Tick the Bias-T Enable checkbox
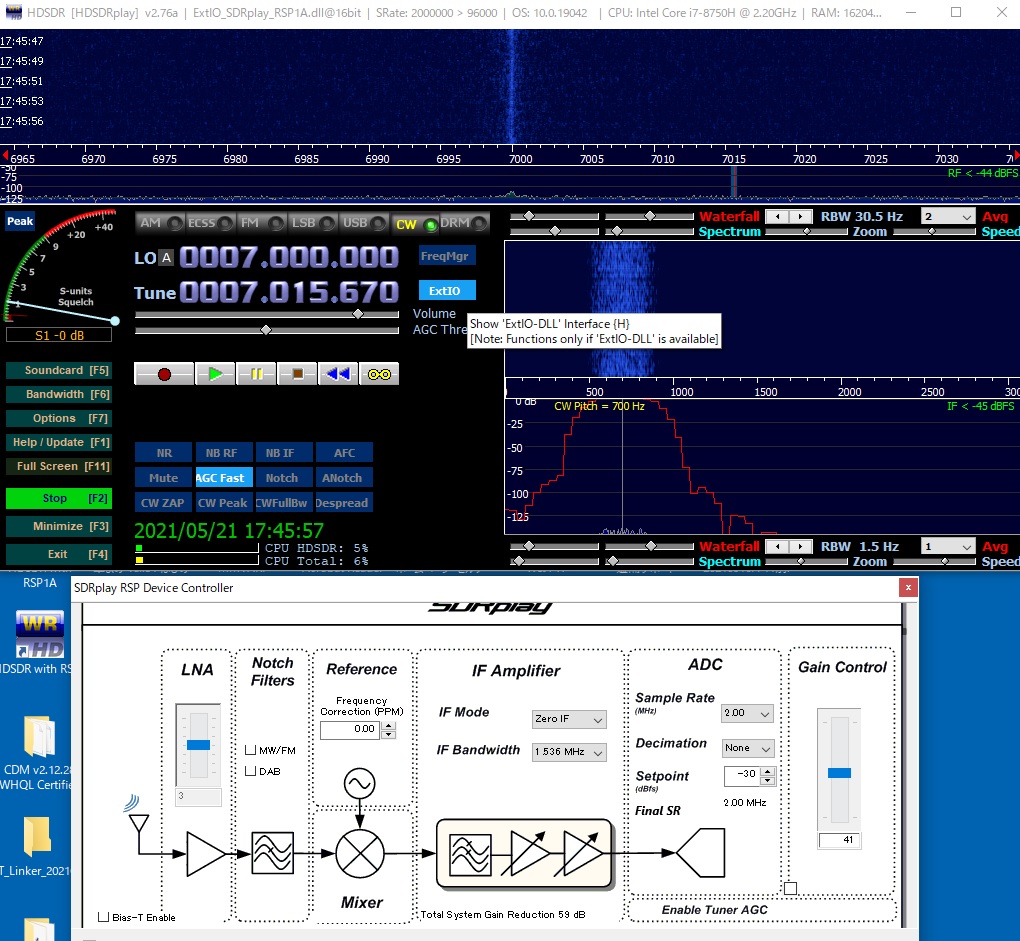Viewport: 1020px width, 941px height. (x=103, y=917)
